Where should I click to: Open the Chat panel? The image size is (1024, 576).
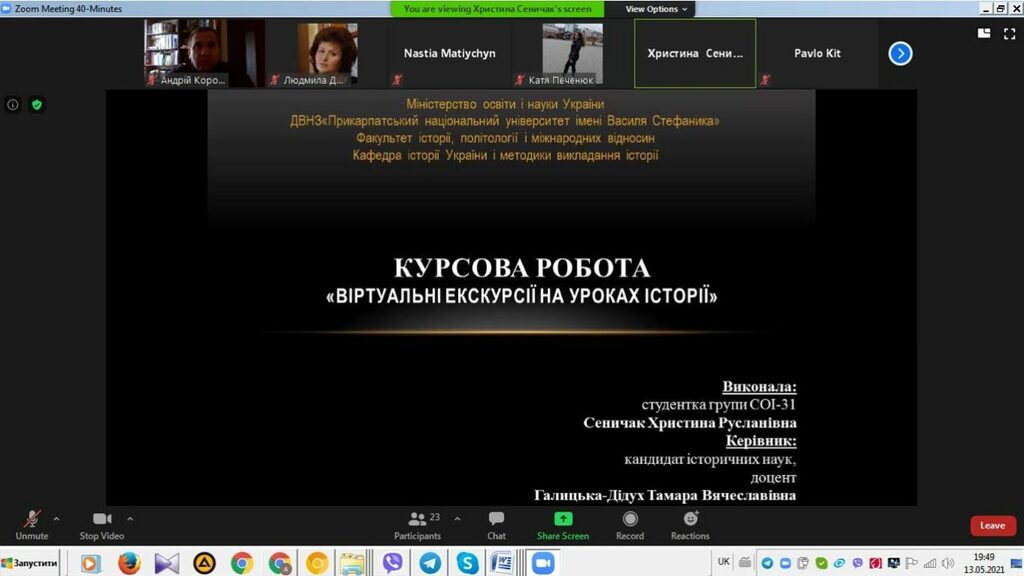coord(496,523)
